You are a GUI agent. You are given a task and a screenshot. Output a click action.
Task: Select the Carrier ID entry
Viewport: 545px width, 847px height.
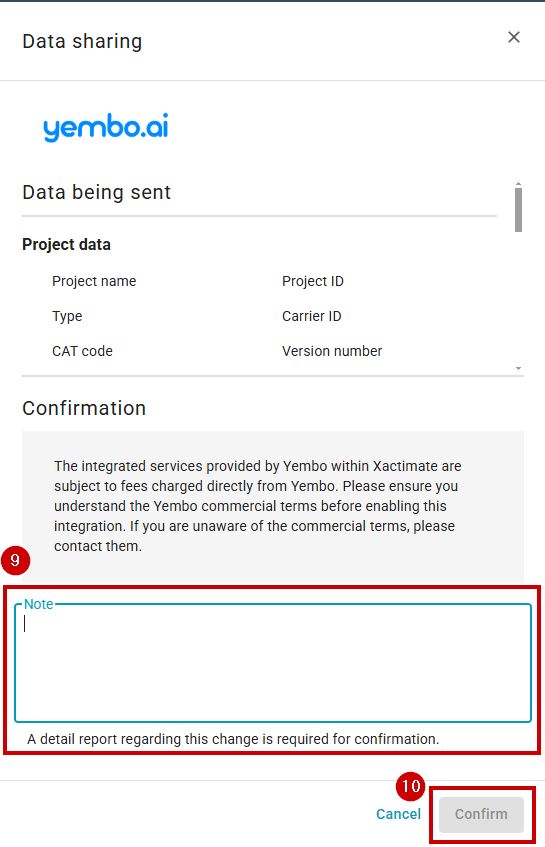[x=312, y=317]
